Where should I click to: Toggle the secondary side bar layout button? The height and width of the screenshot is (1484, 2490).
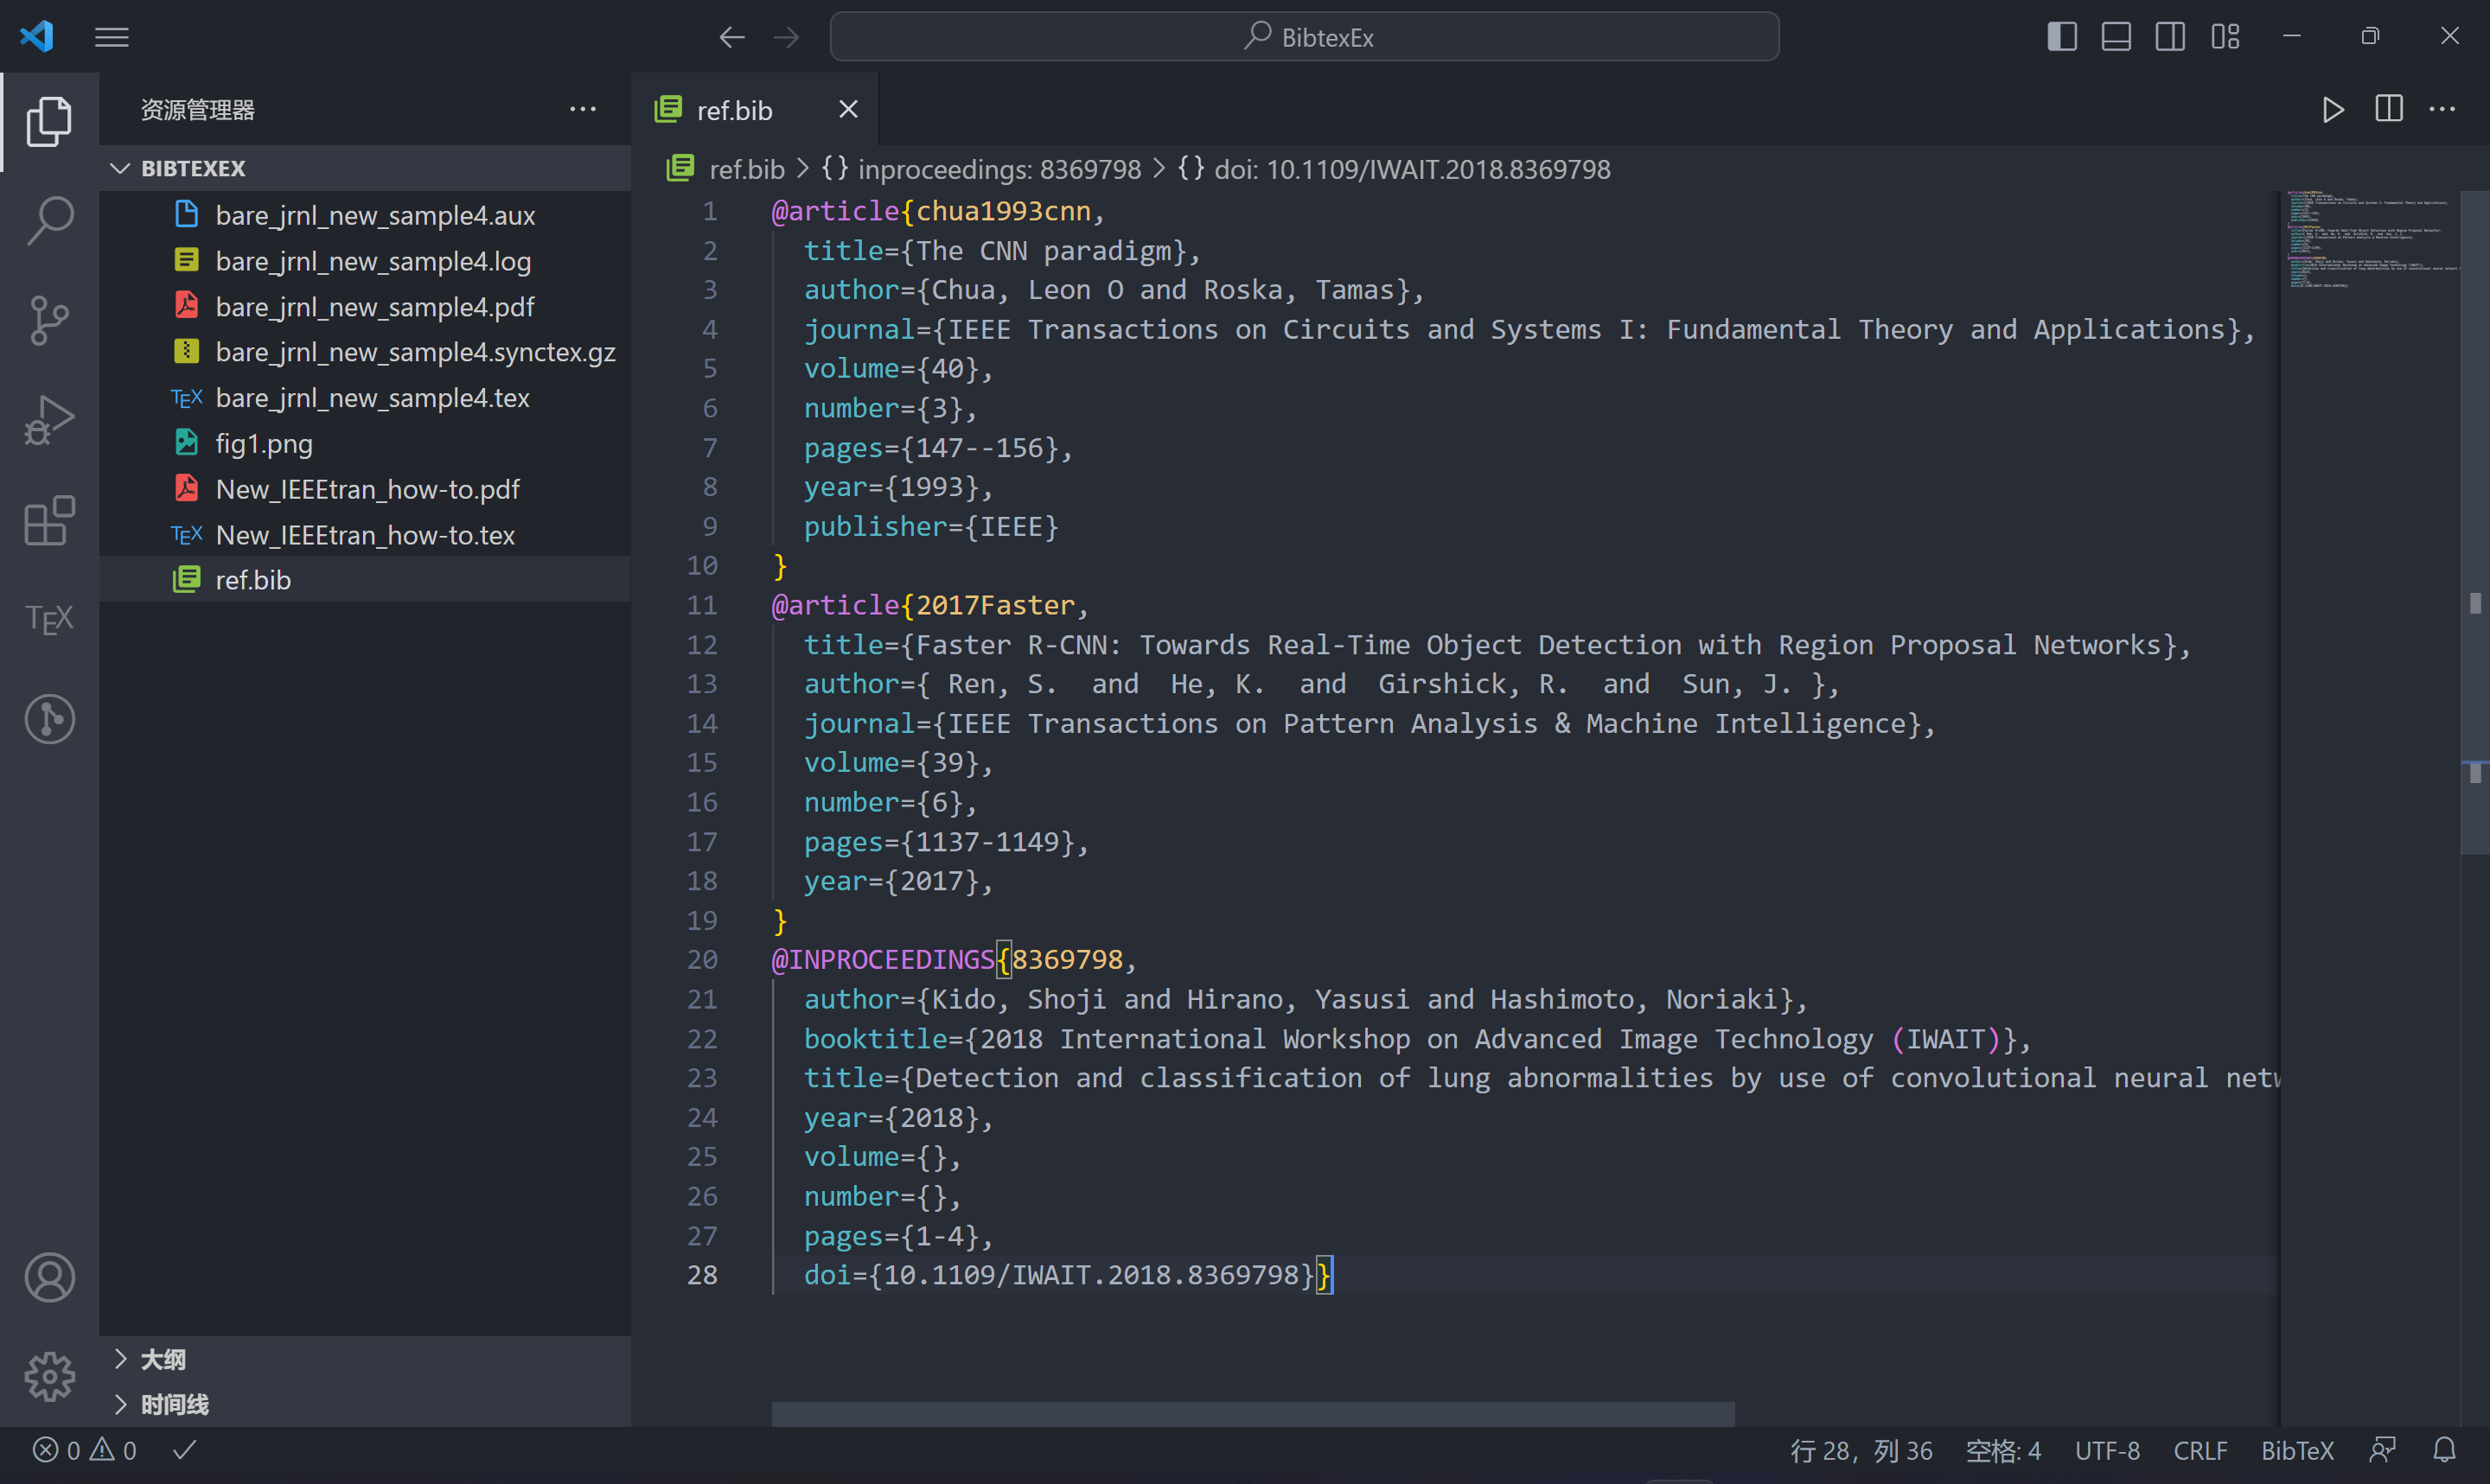pos(2170,37)
